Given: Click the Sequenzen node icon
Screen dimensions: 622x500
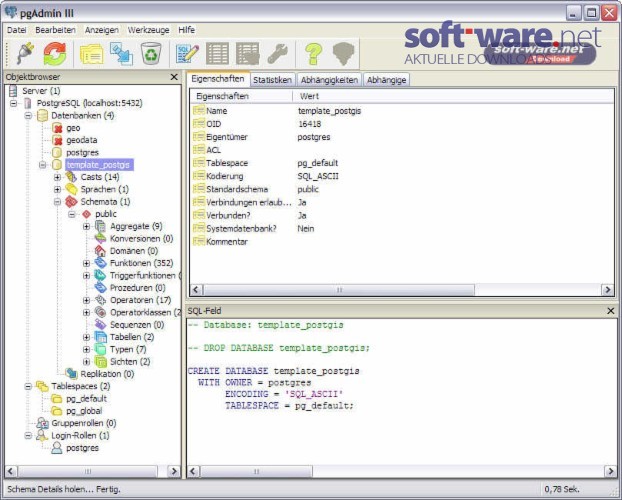Looking at the screenshot, I should 100,325.
